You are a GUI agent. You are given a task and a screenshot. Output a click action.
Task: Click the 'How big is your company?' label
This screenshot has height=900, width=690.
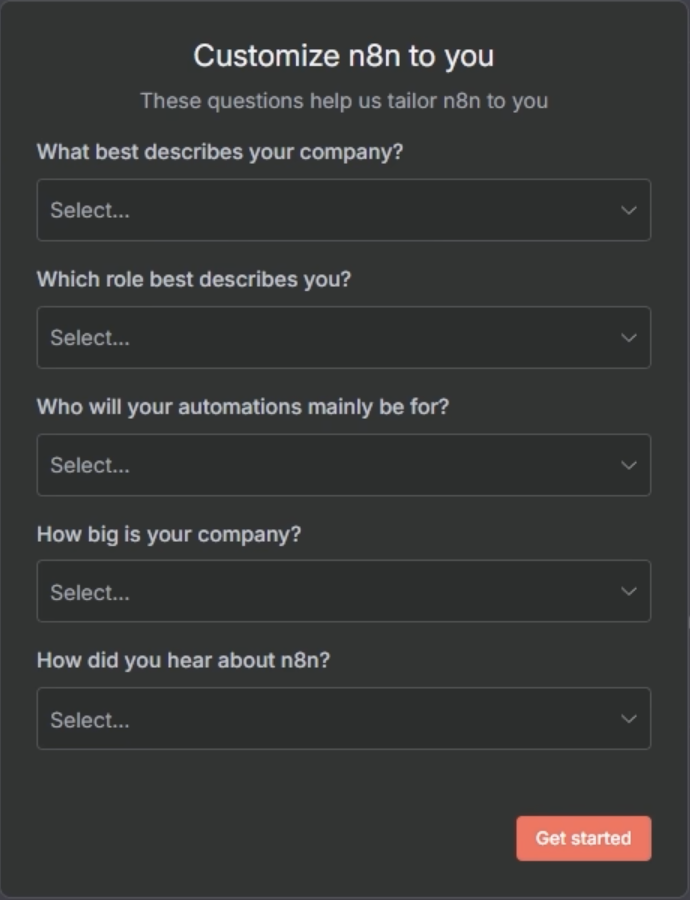click(169, 534)
